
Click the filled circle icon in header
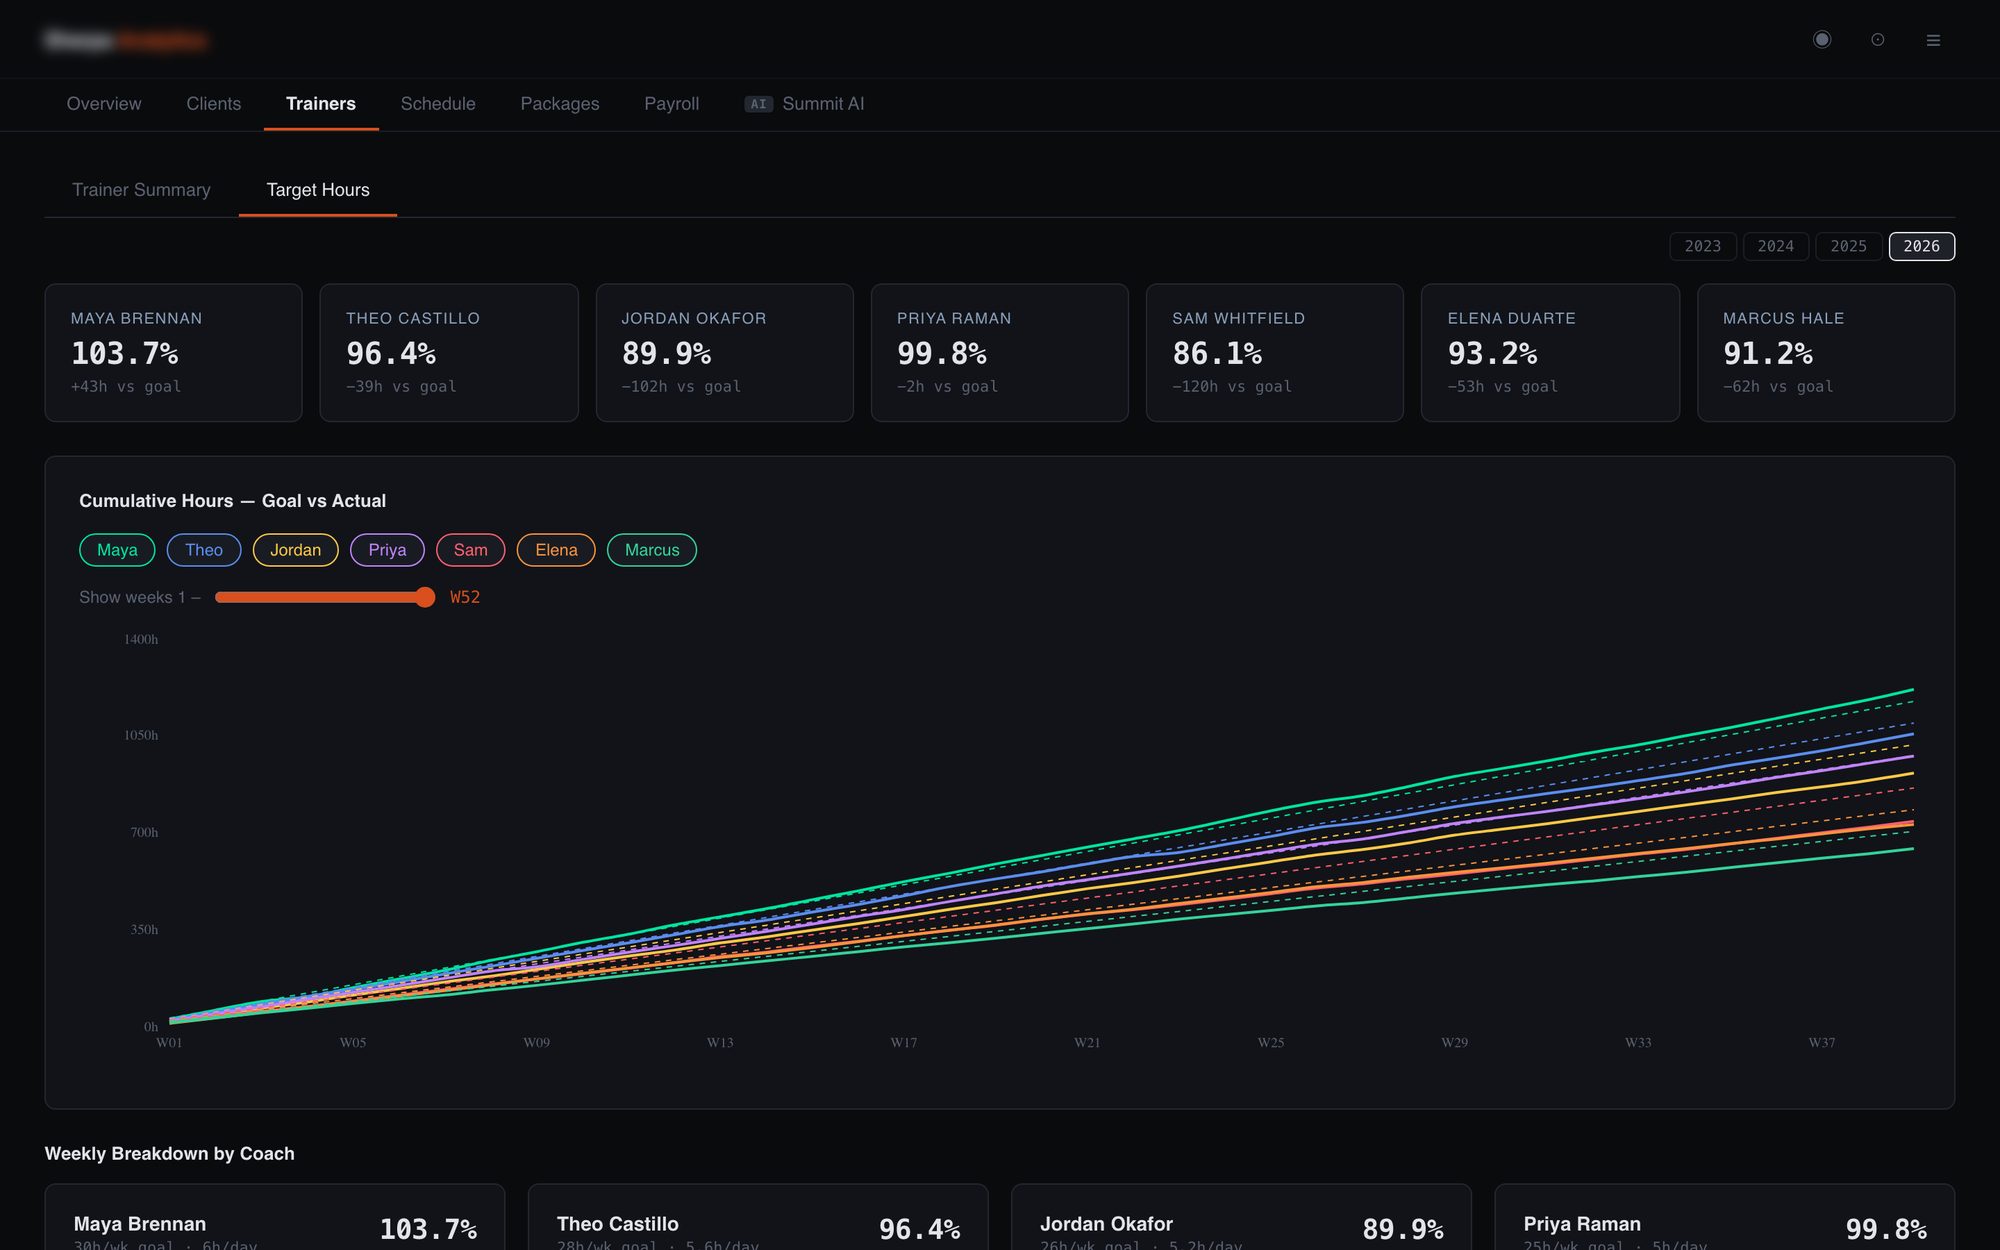point(1822,39)
